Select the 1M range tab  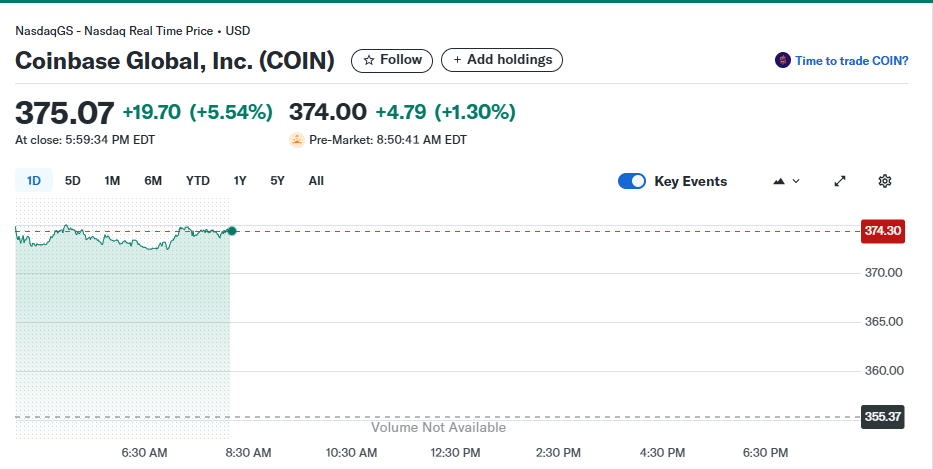click(112, 180)
